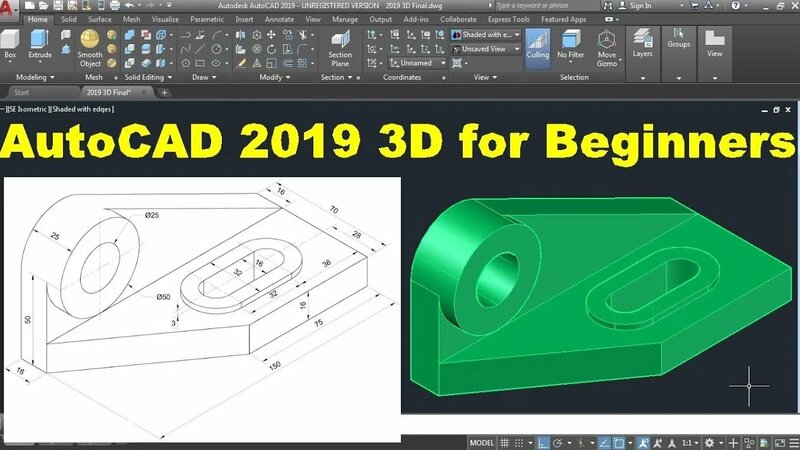Click the Open folder icon in quick access
The height and width of the screenshot is (450, 800).
click(x=44, y=6)
